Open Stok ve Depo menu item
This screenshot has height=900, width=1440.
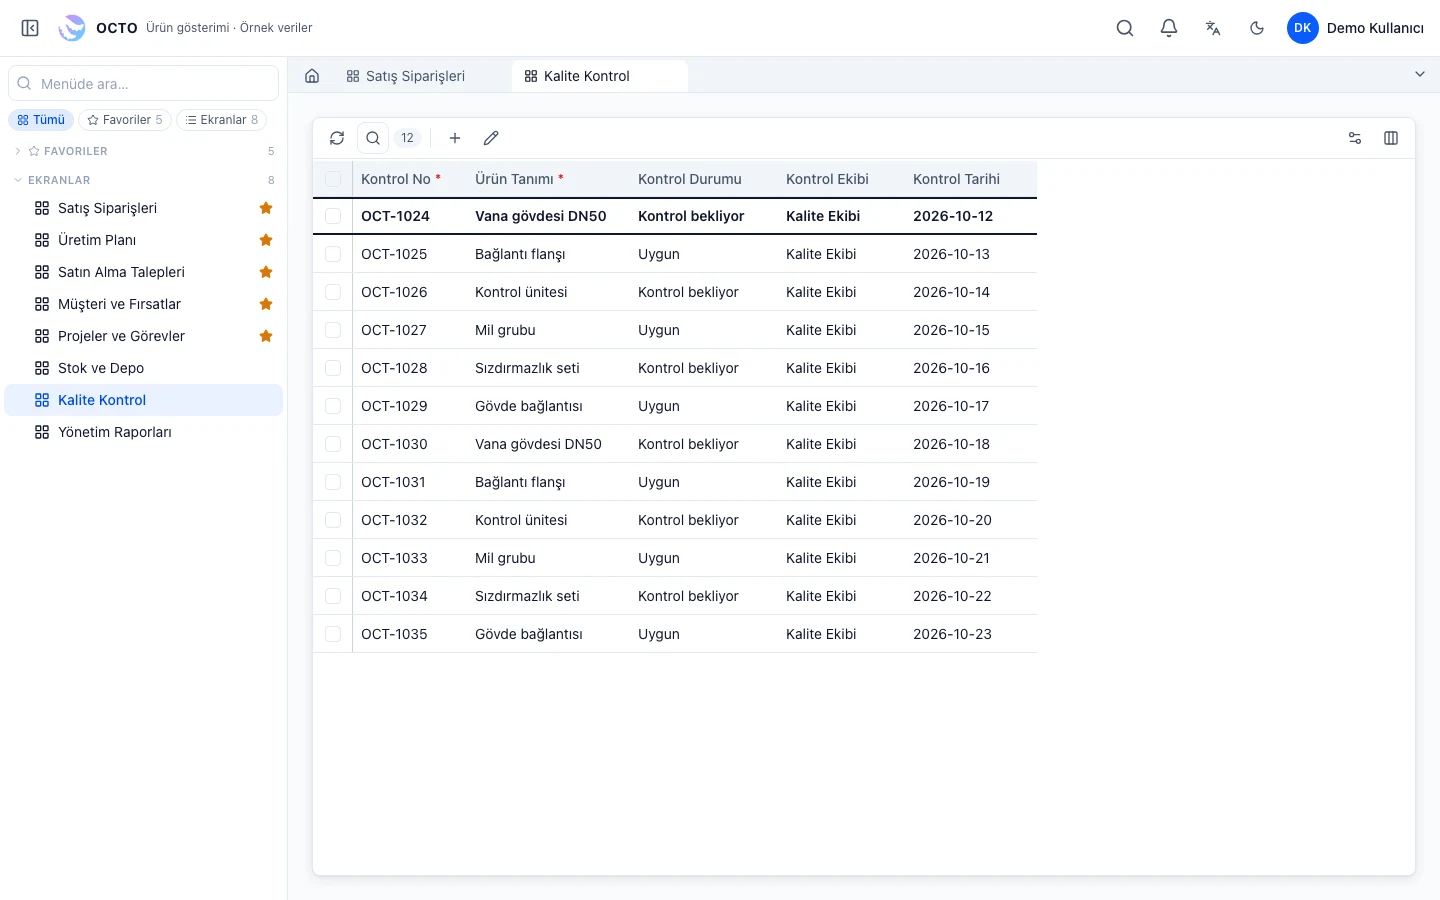(144, 368)
